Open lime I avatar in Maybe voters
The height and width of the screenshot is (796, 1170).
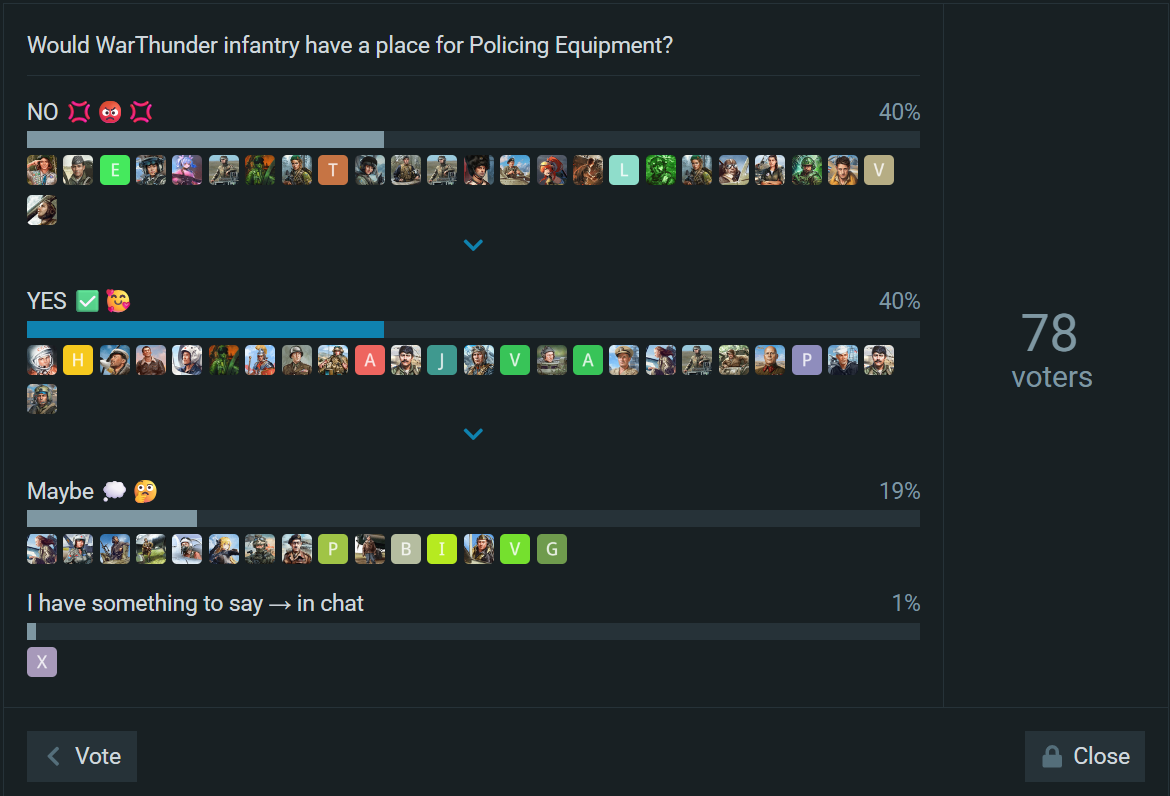coord(442,549)
